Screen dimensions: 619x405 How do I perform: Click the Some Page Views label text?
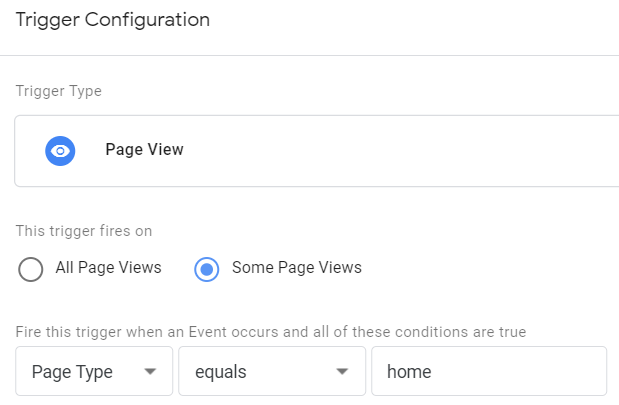point(297,268)
